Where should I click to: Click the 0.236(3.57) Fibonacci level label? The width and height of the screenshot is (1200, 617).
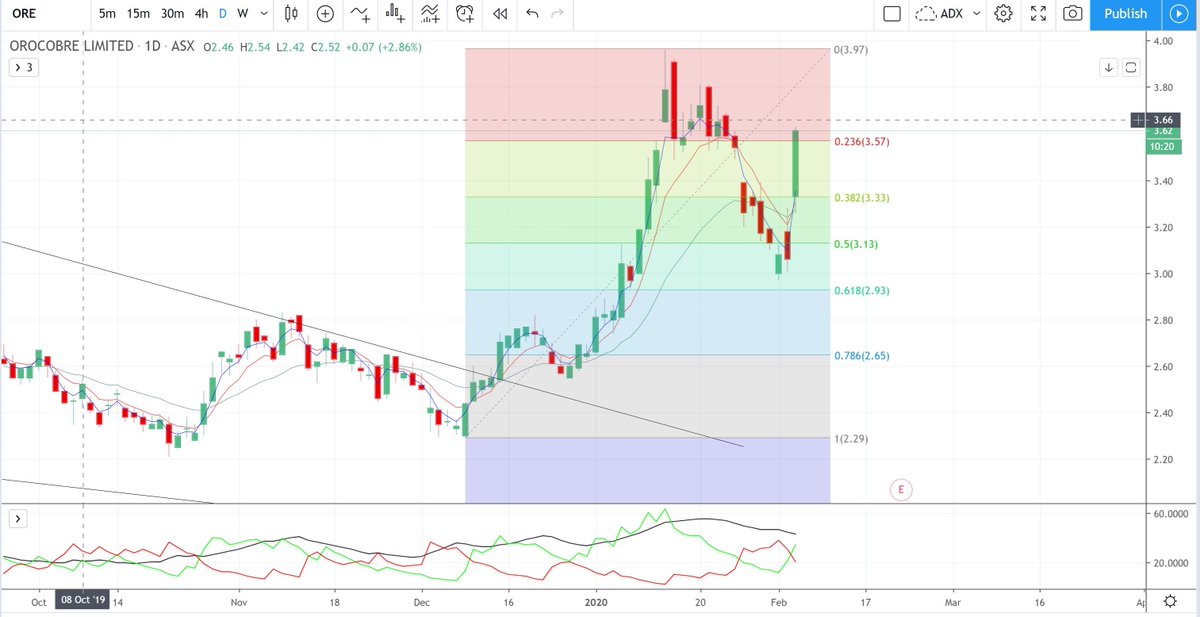click(x=861, y=142)
